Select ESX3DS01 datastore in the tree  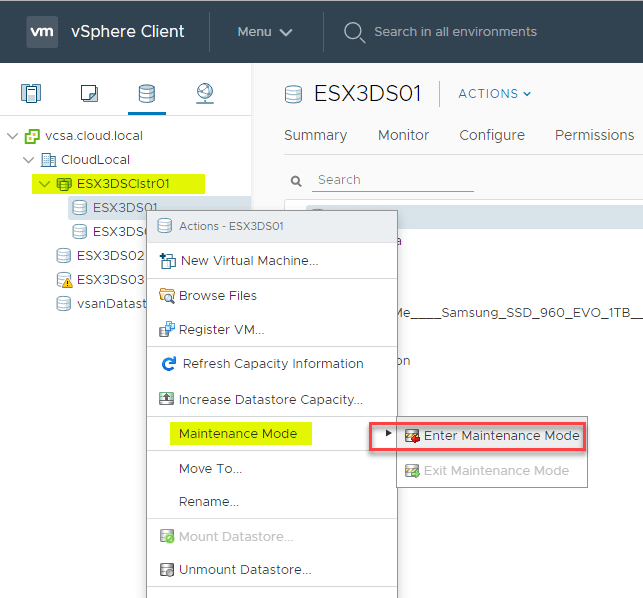point(125,208)
